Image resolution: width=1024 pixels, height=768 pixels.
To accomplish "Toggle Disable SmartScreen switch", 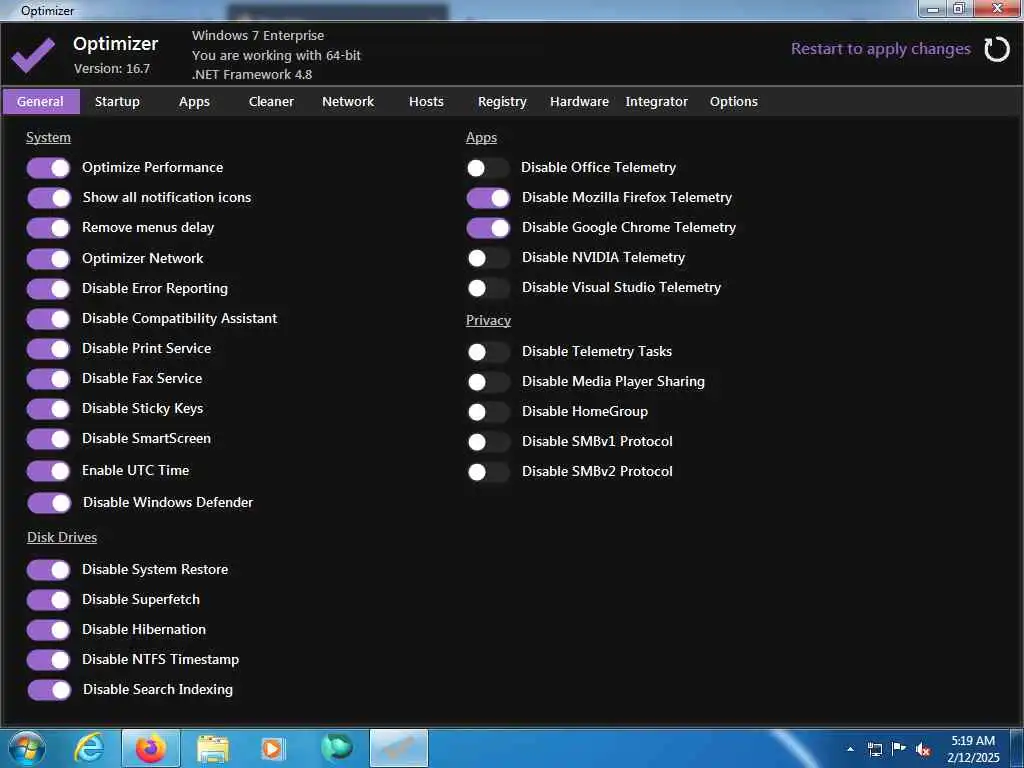I will click(49, 439).
